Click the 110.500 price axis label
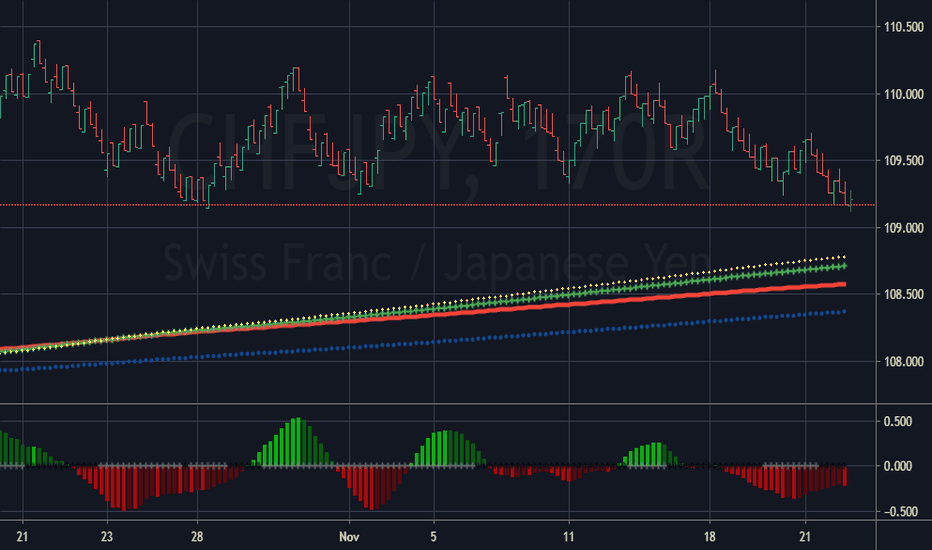This screenshot has height=550, width=932. click(x=901, y=27)
